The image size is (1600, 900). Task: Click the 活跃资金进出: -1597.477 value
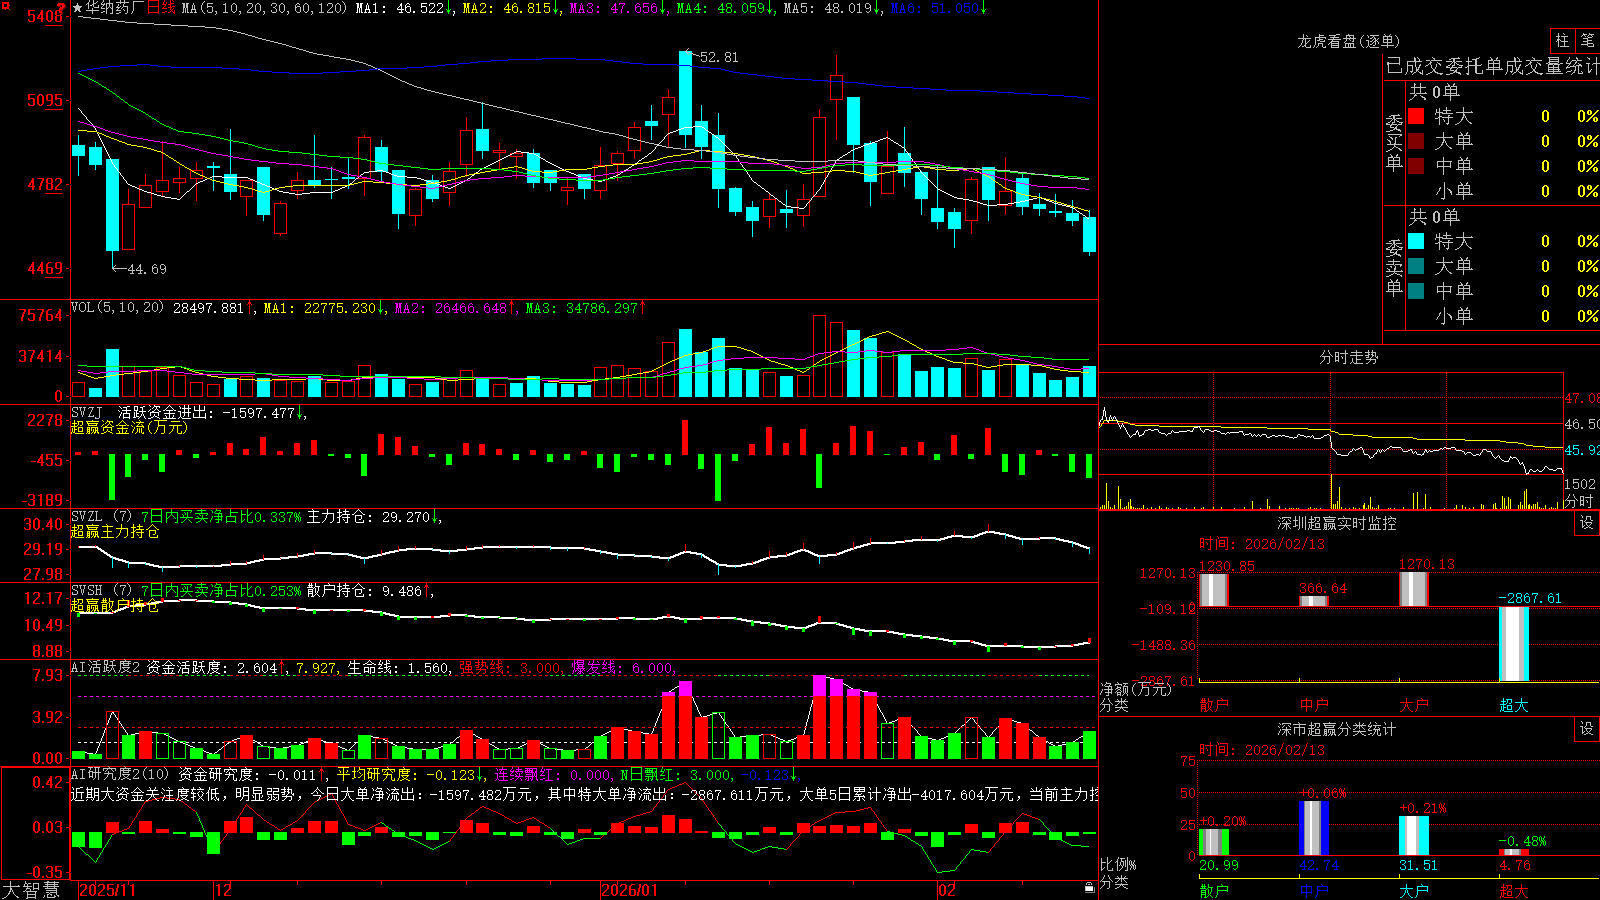[x=212, y=412]
